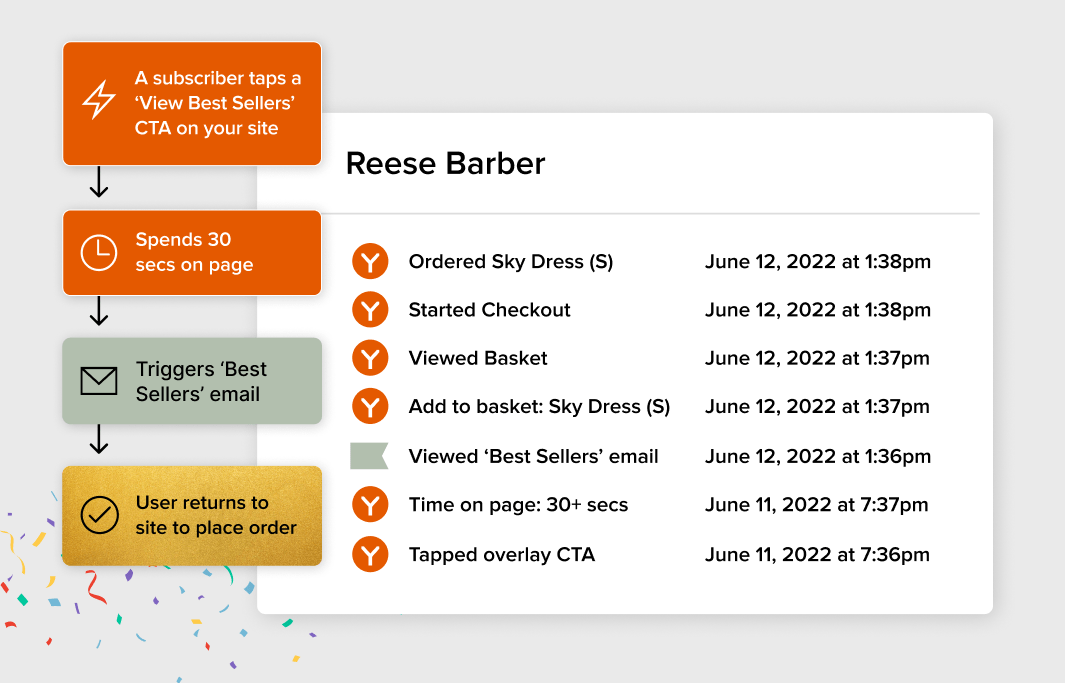Click the Reese Barber profile name

(445, 164)
